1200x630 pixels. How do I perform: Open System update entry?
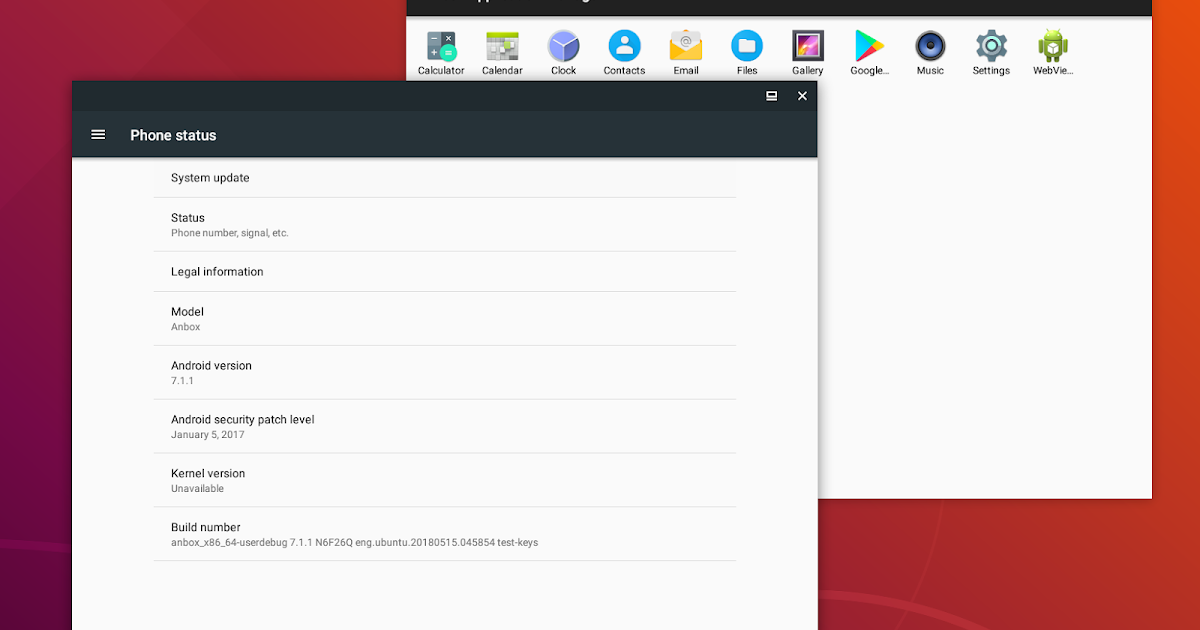click(x=445, y=178)
